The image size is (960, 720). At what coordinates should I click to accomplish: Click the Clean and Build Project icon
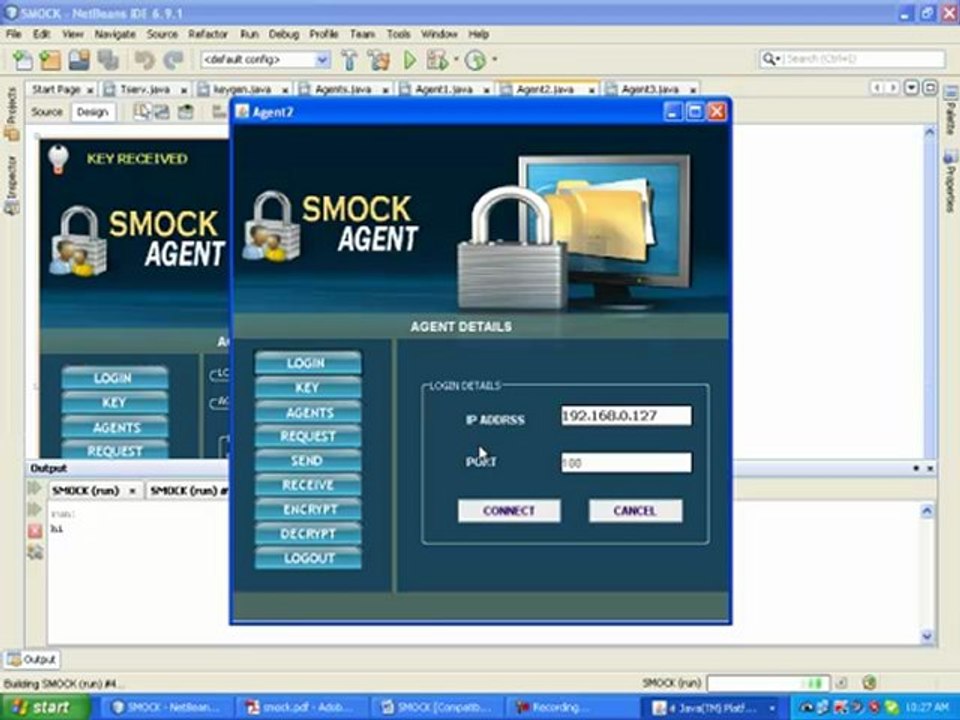coord(378,59)
